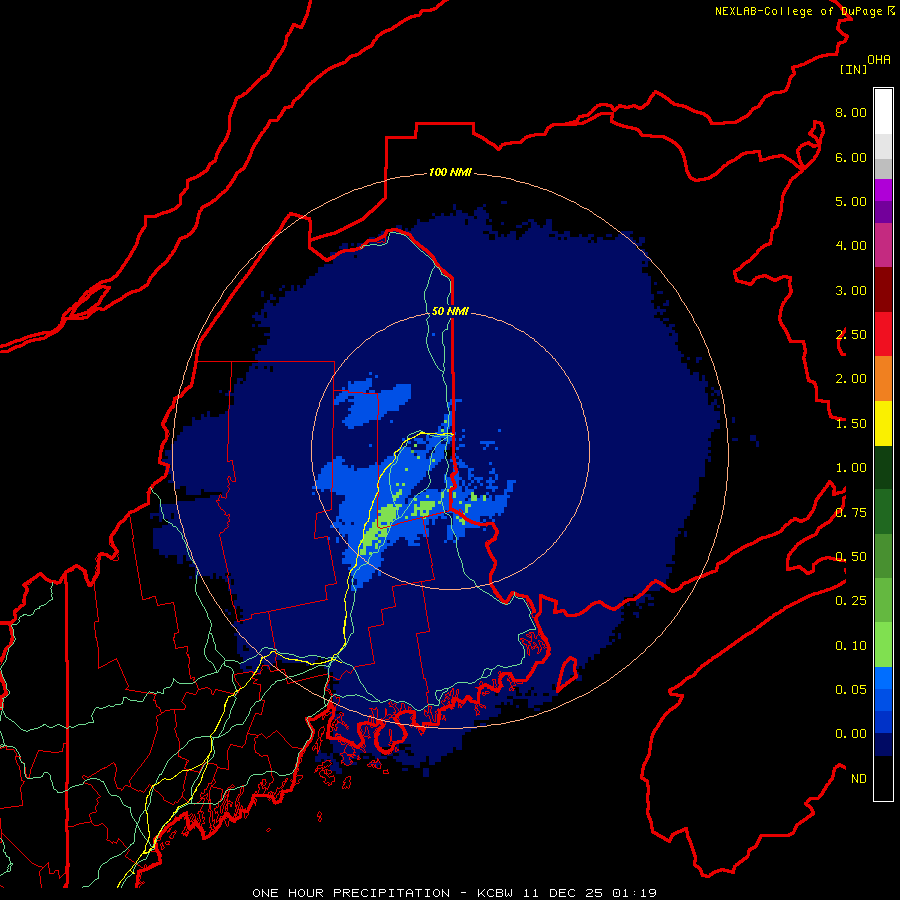Click the OHA product label above the scale
Image resolution: width=900 pixels, height=900 pixels.
point(879,60)
